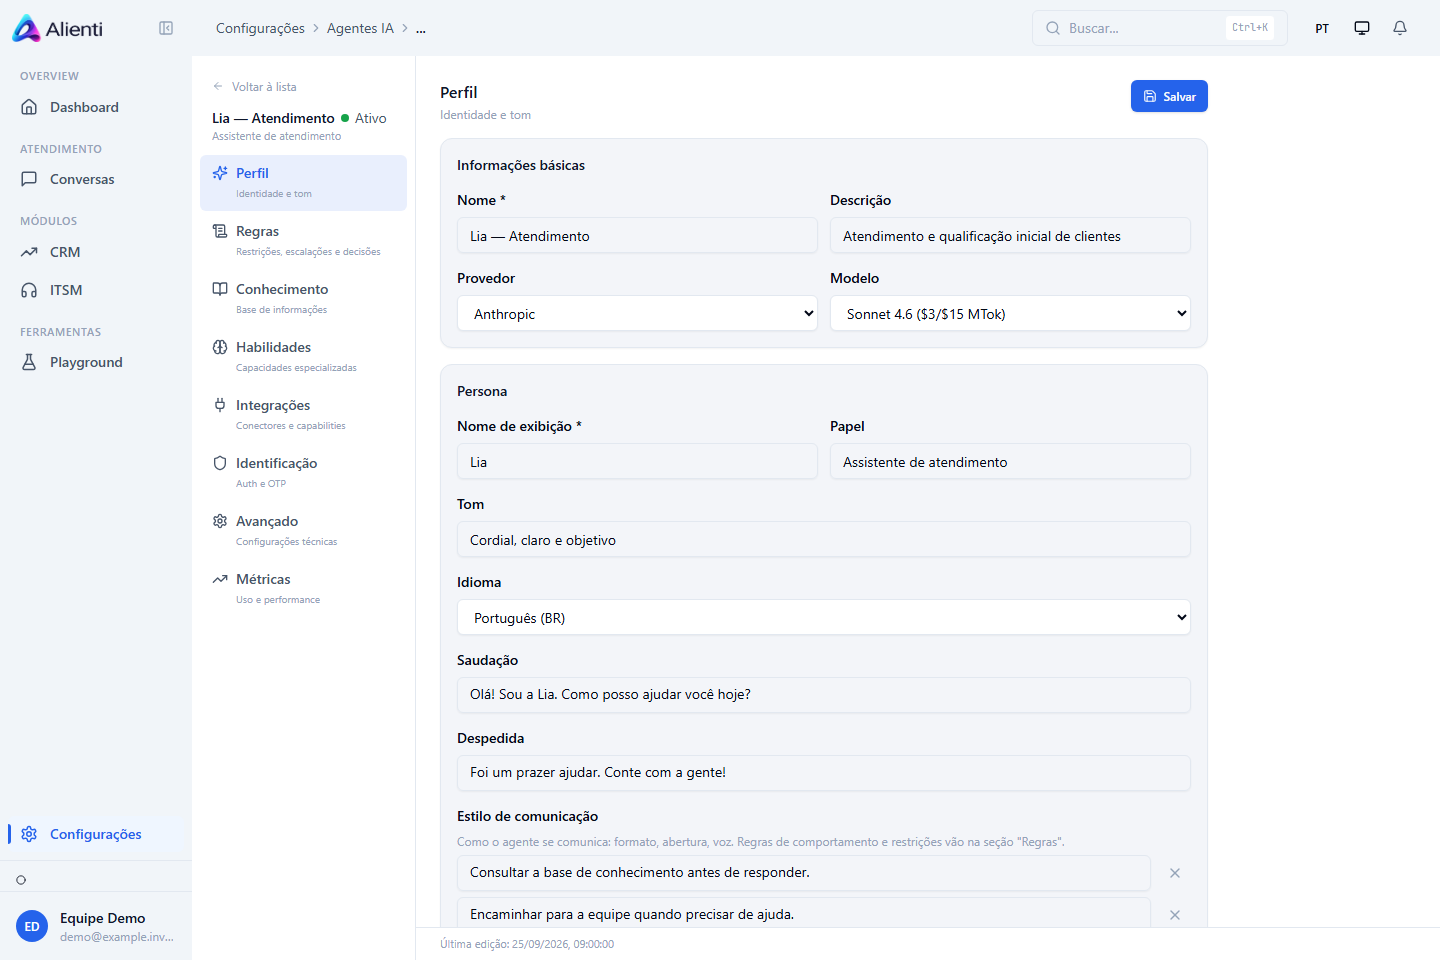Image resolution: width=1440 pixels, height=960 pixels.
Task: Open Conversas in the sidebar
Action: pos(96,179)
